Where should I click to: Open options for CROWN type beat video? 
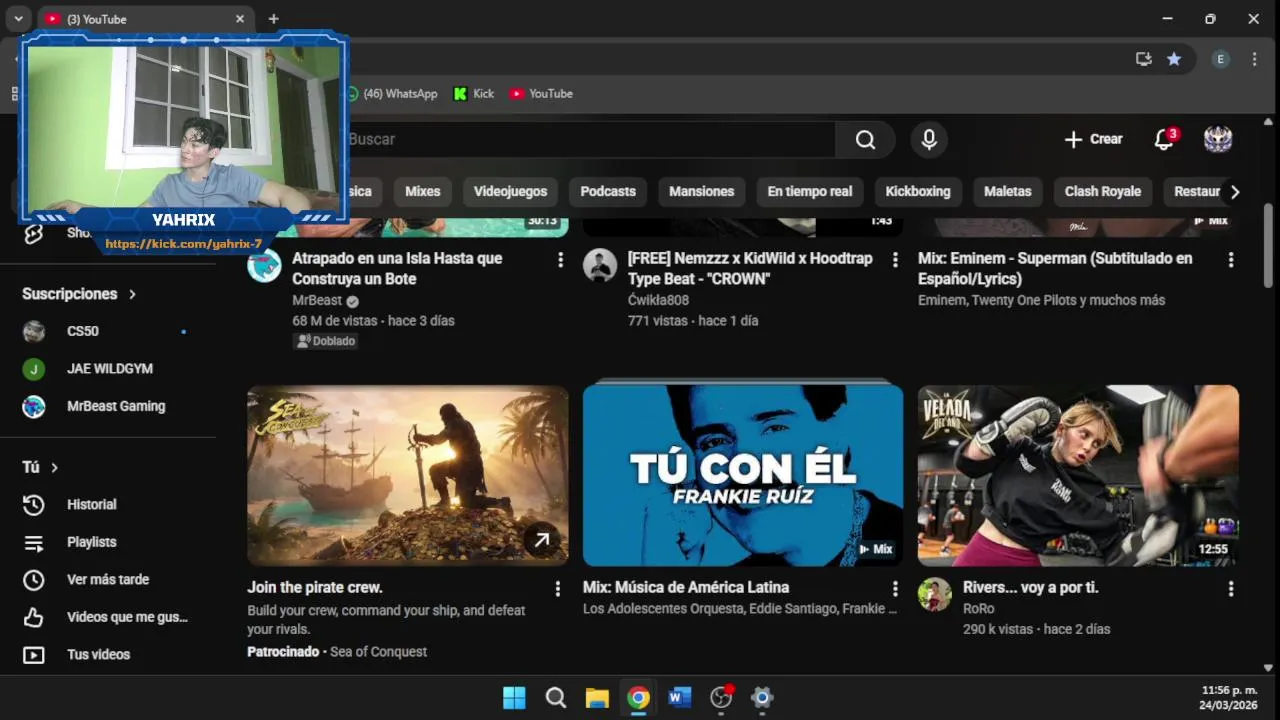tap(895, 260)
